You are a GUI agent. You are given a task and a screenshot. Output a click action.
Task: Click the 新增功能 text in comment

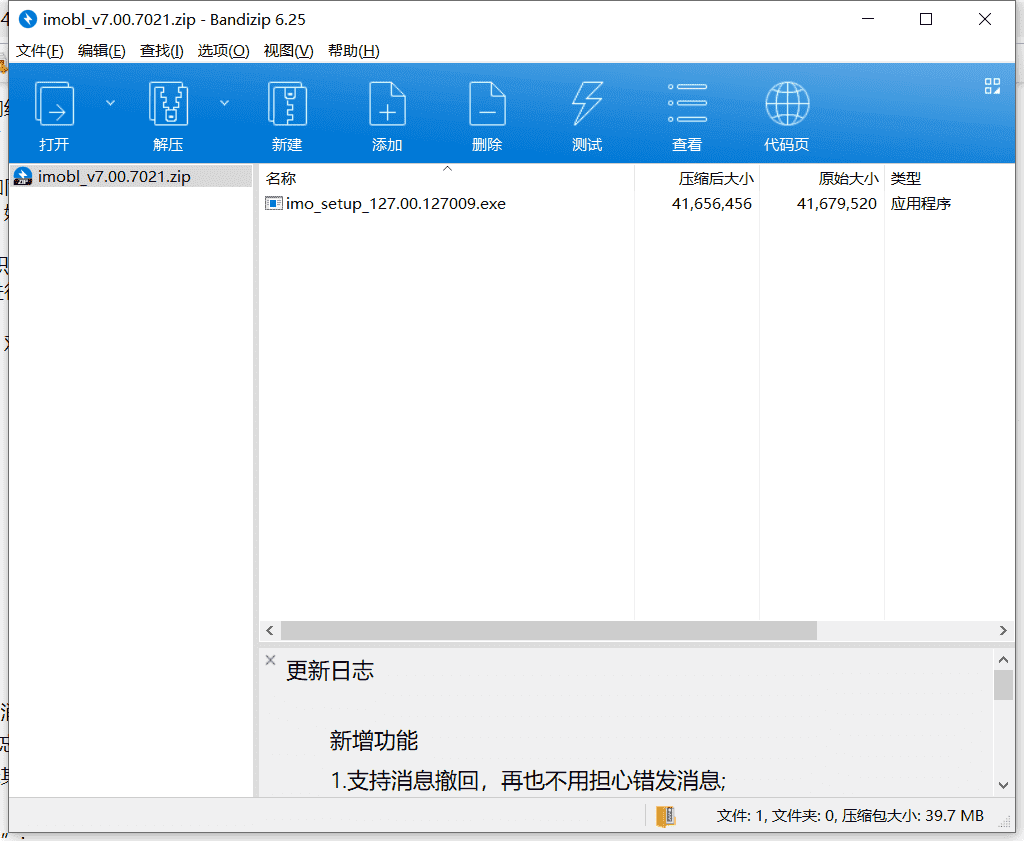point(374,741)
